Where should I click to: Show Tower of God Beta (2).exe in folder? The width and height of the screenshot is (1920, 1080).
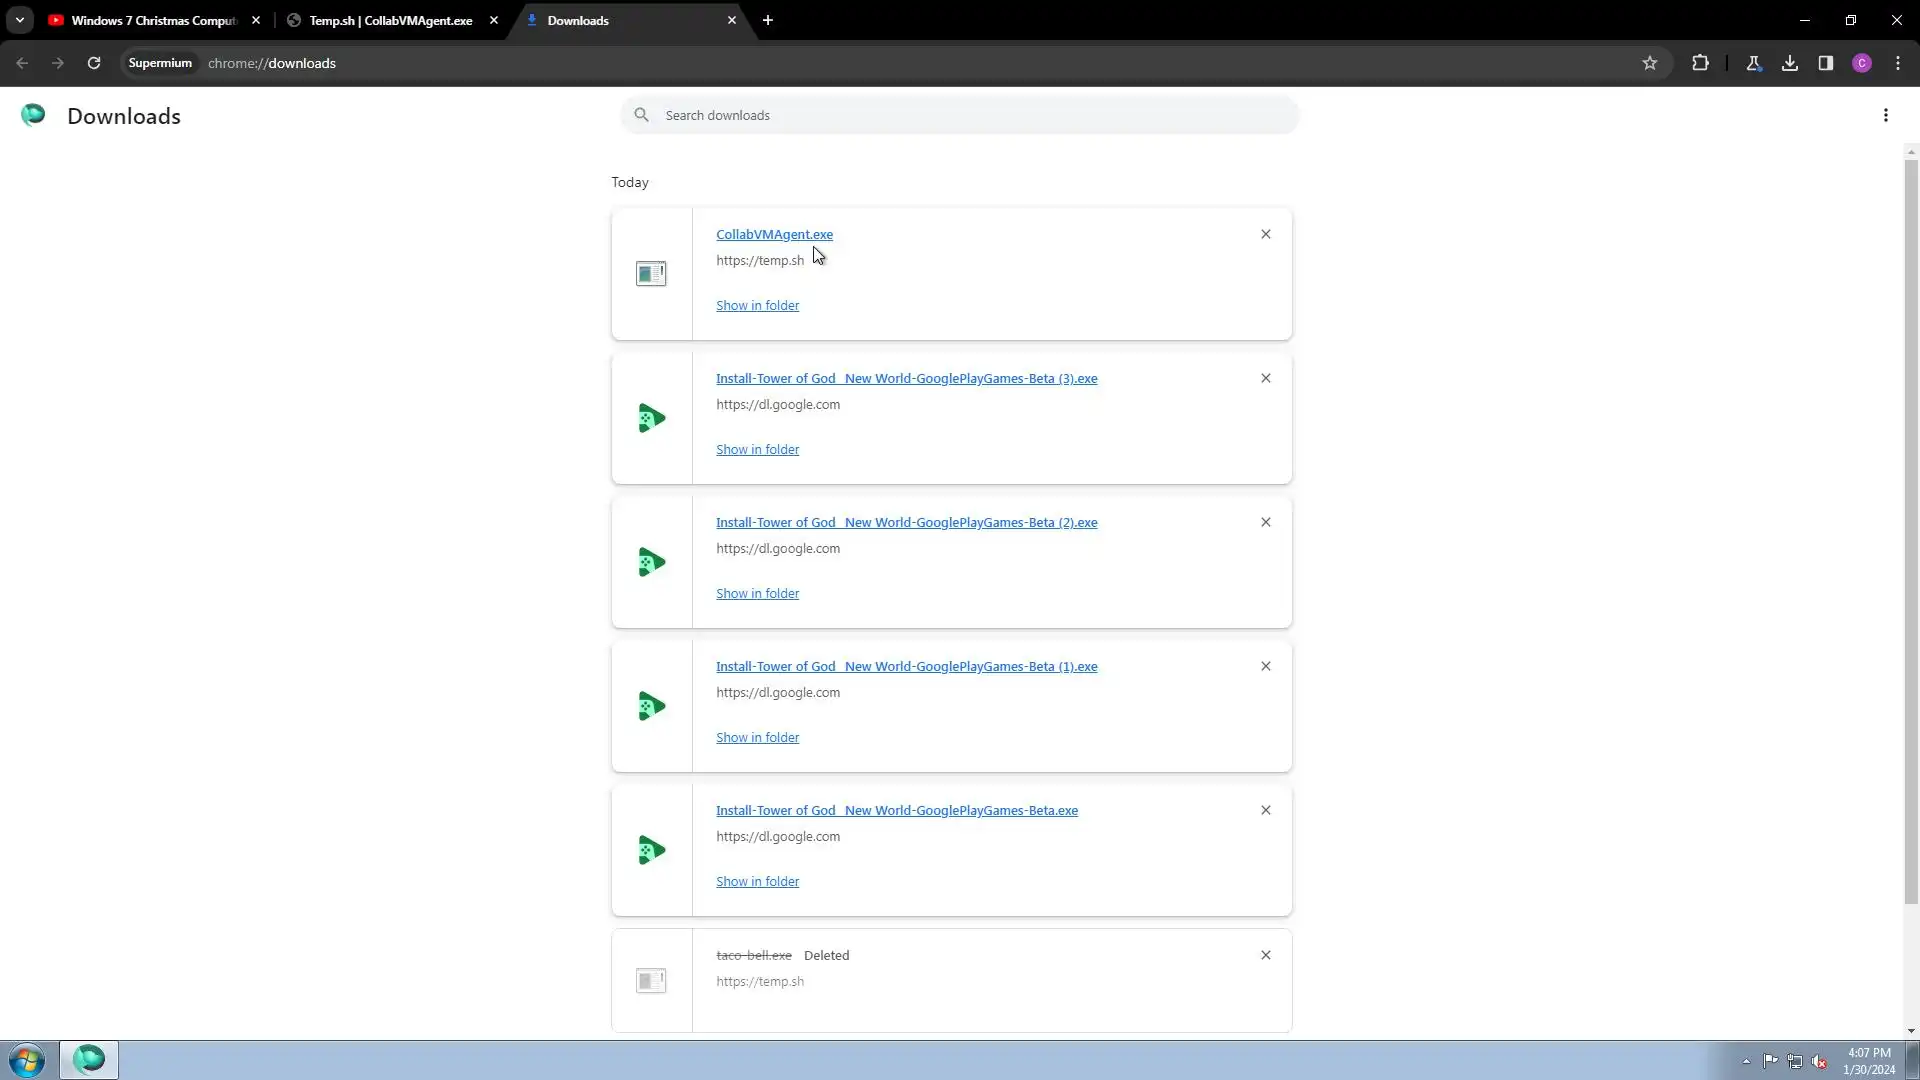(x=757, y=593)
